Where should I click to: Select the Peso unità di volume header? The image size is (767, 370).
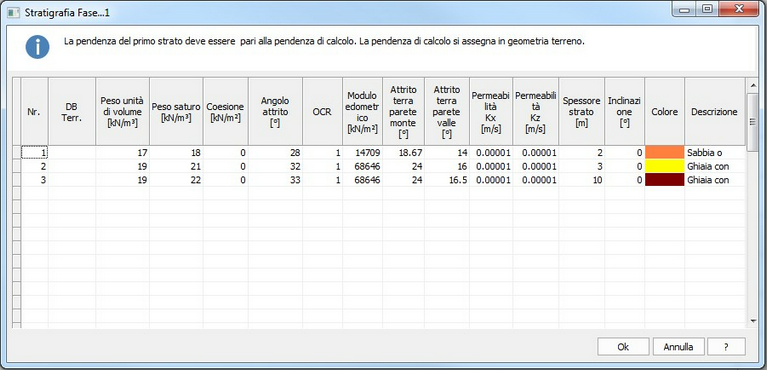pyautogui.click(x=122, y=111)
